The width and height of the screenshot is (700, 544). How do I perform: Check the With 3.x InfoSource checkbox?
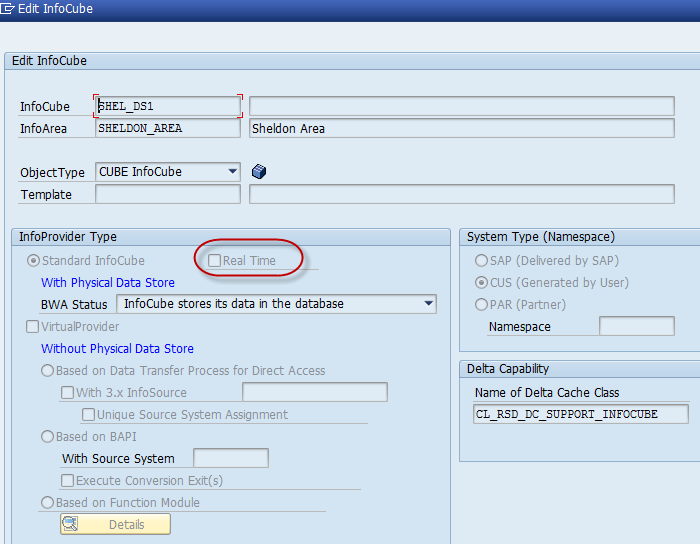(x=67, y=393)
